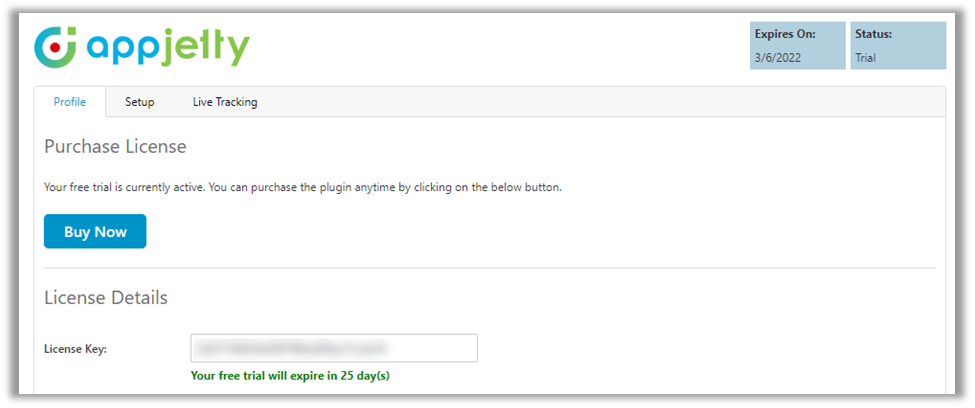Click the green trial expiry message

point(290,377)
